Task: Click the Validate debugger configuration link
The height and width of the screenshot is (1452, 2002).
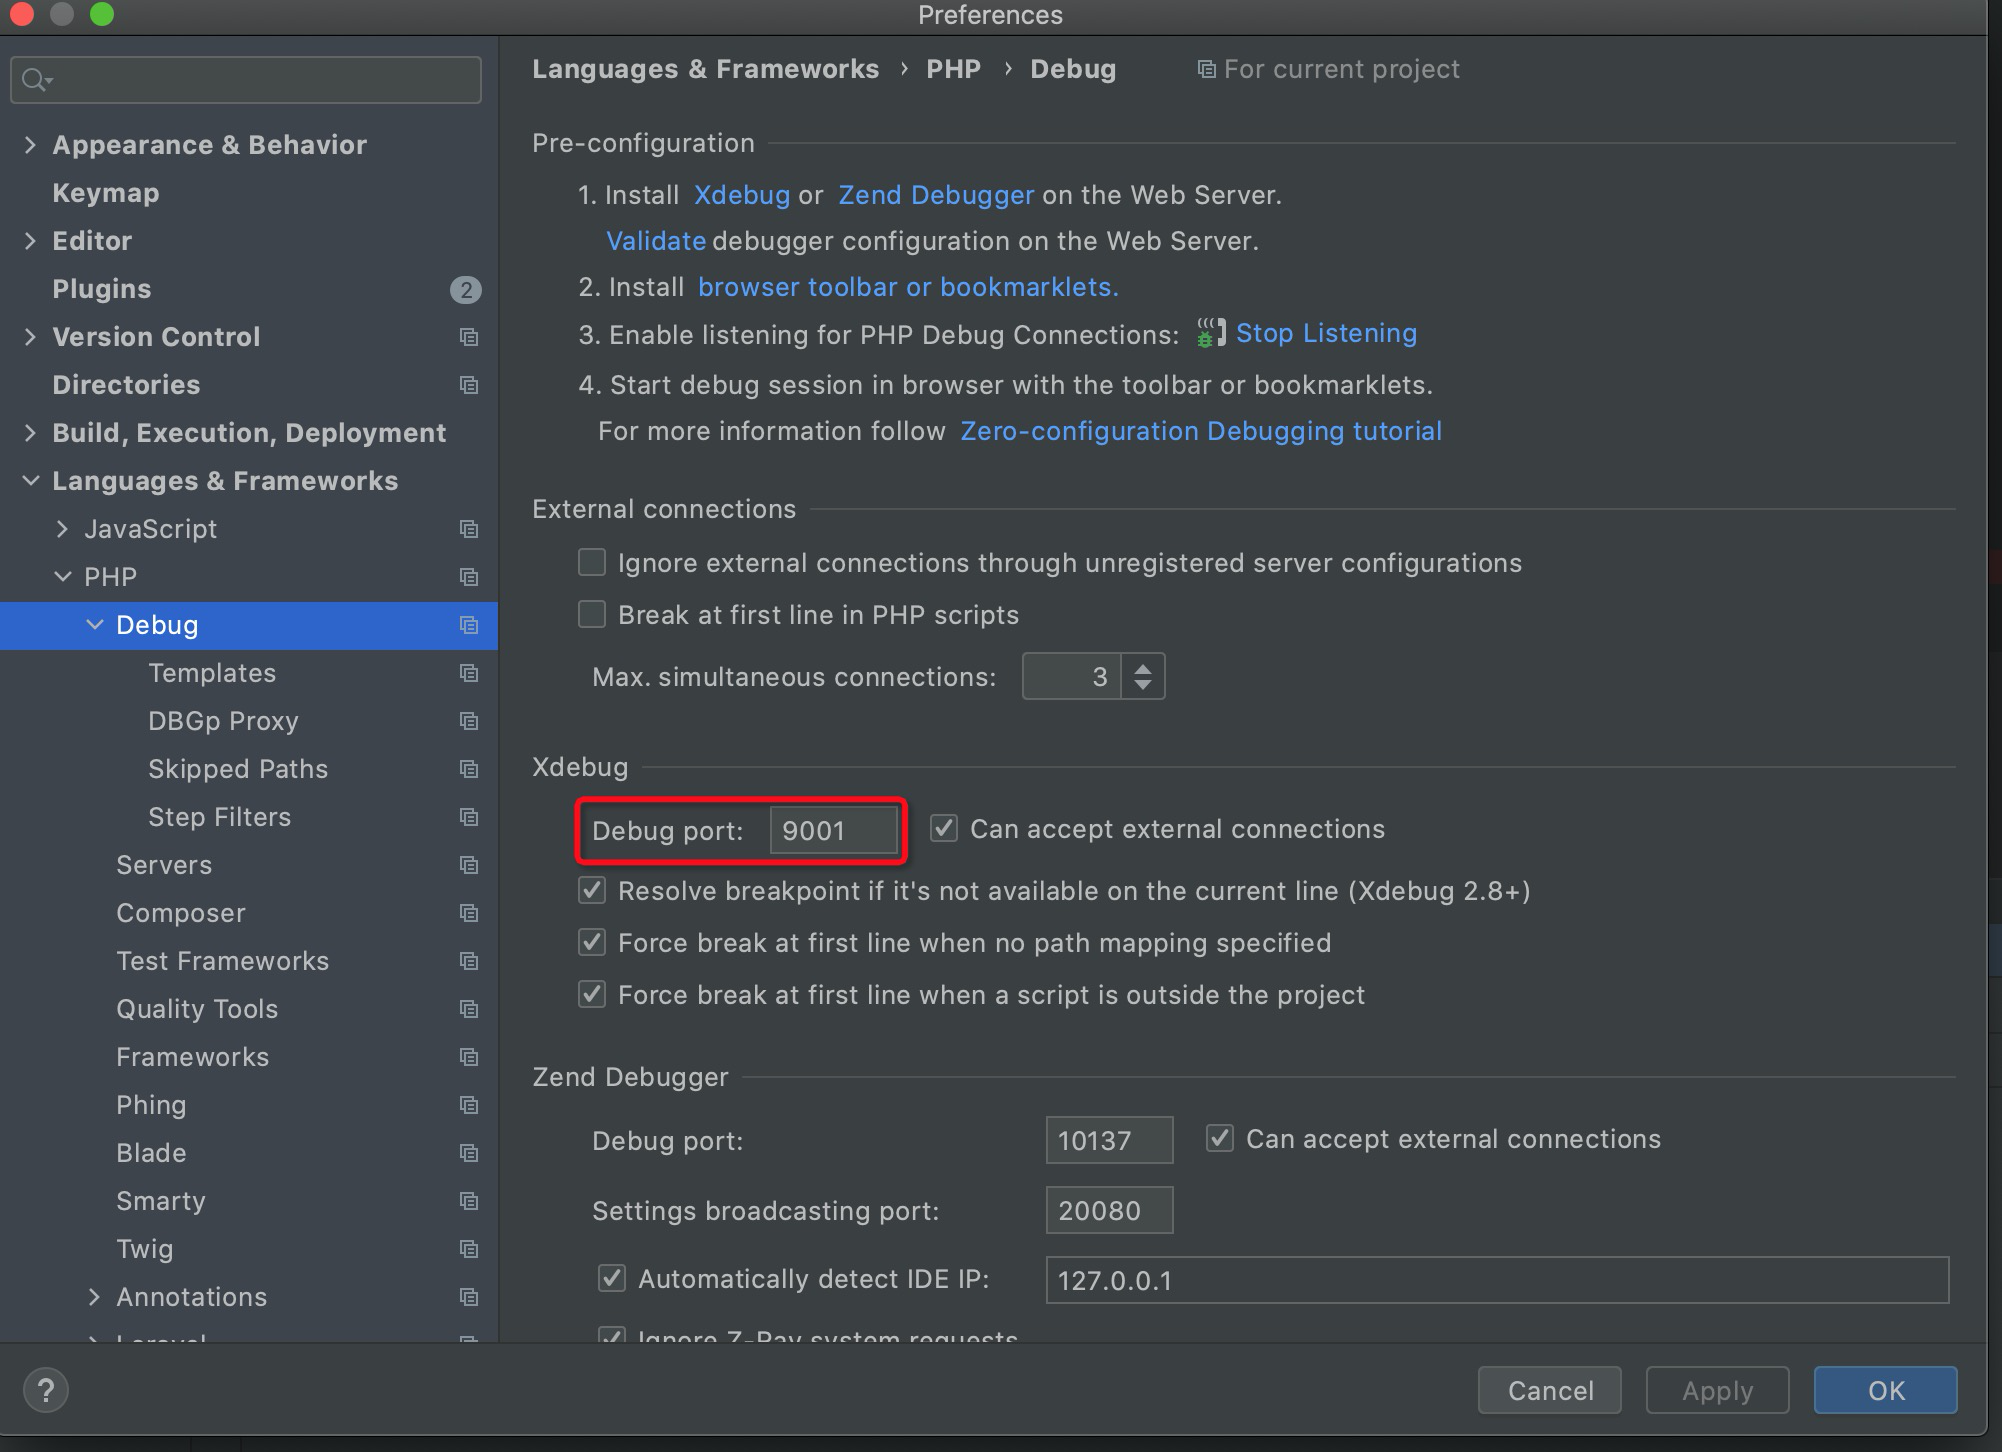Action: pyautogui.click(x=656, y=241)
